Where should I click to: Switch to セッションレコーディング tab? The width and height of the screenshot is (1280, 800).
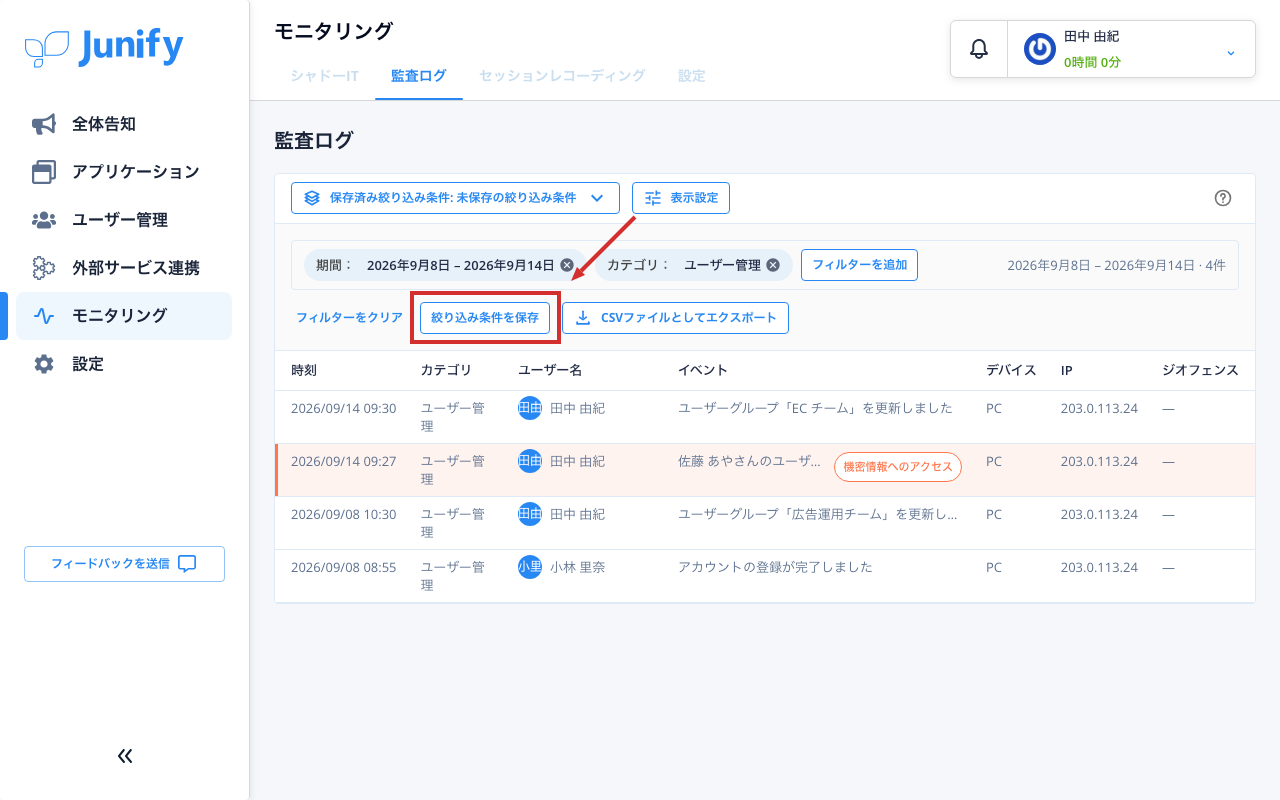tap(562, 76)
